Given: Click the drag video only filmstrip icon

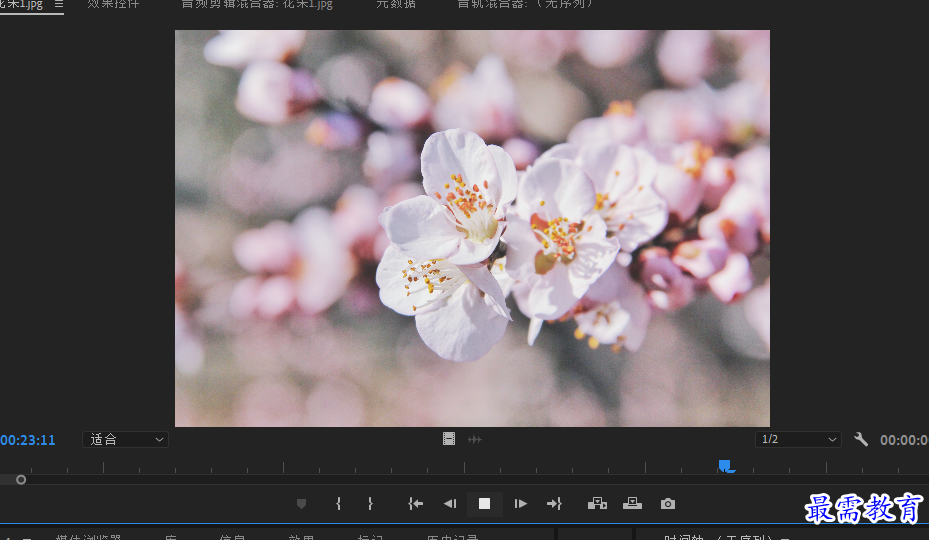Looking at the screenshot, I should coord(449,439).
